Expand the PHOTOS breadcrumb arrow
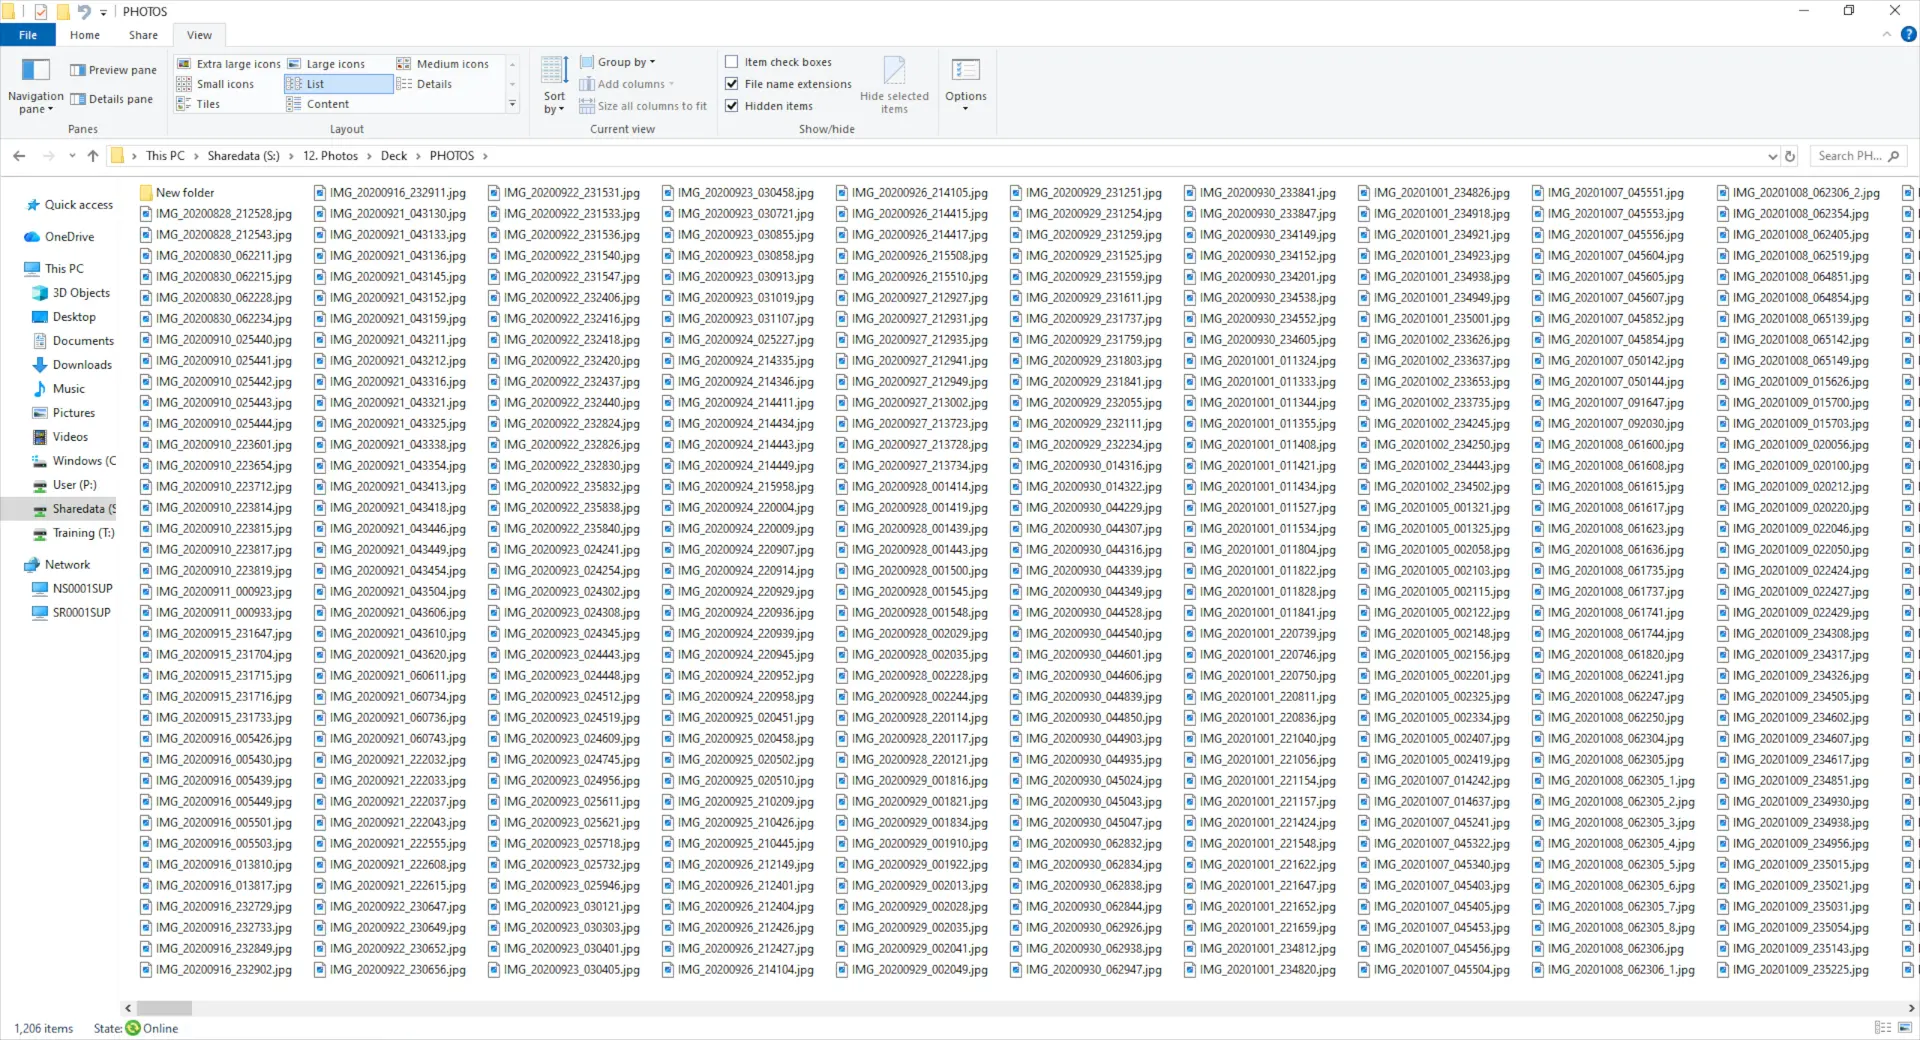Viewport: 1920px width, 1040px height. click(485, 156)
